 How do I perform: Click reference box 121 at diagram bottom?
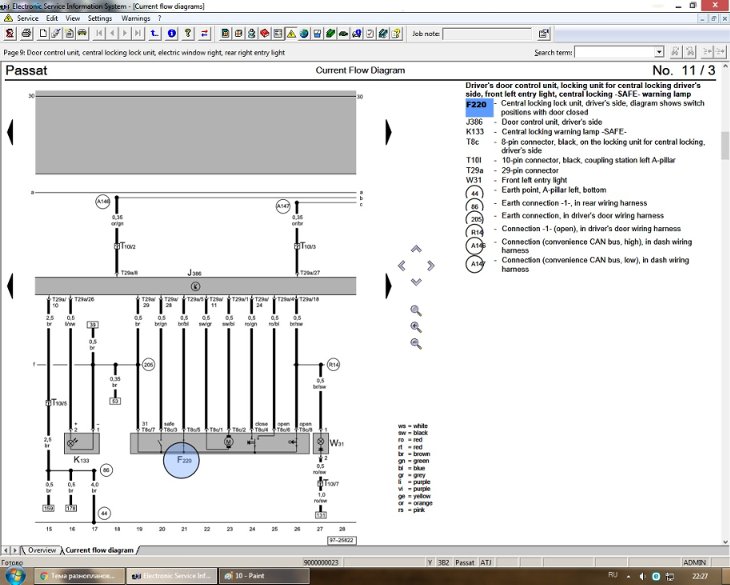[x=321, y=515]
